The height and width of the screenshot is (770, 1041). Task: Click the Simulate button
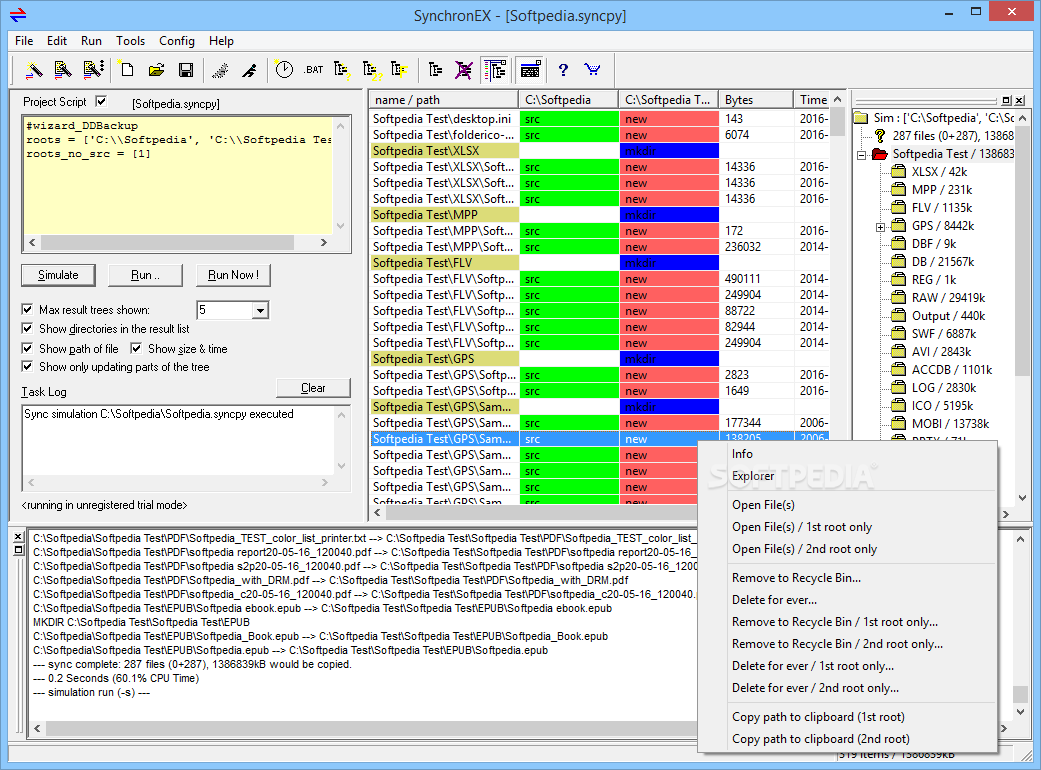[x=58, y=275]
